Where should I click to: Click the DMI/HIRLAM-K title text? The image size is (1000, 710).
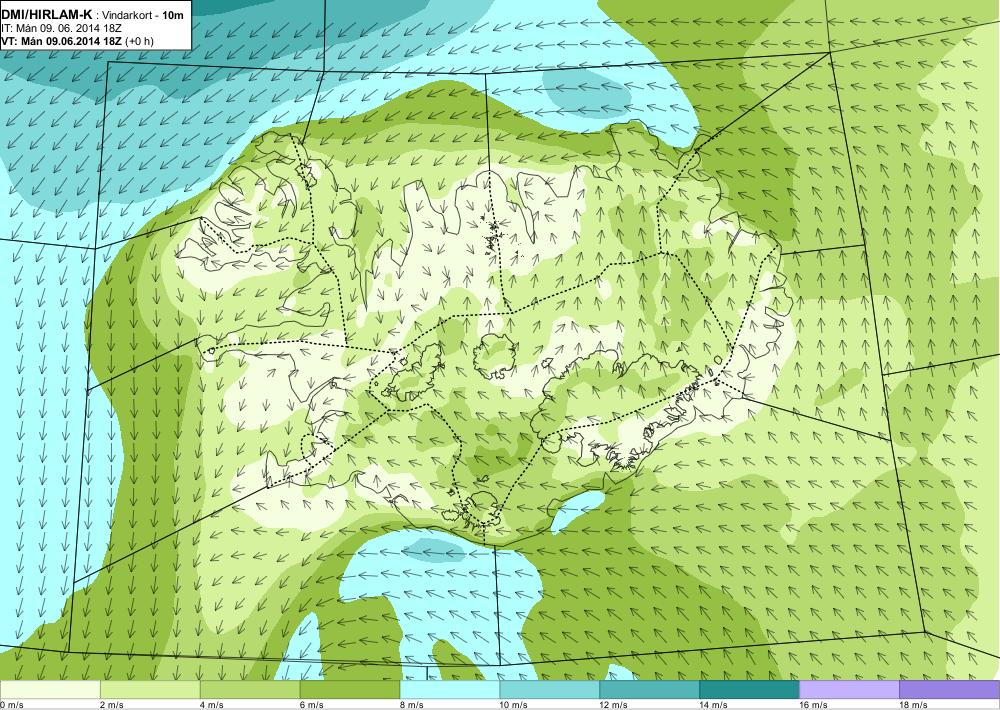point(47,14)
